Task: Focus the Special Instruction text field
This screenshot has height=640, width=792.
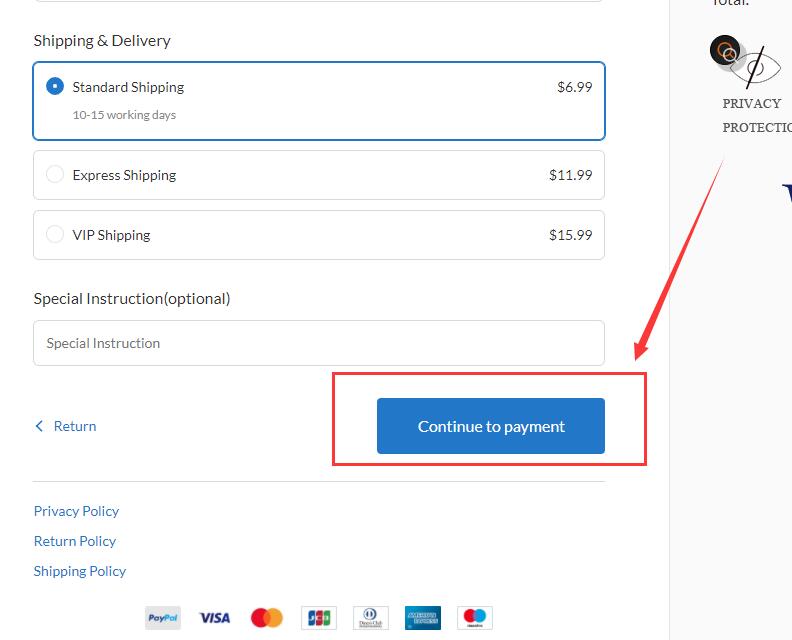Action: pyautogui.click(x=319, y=343)
